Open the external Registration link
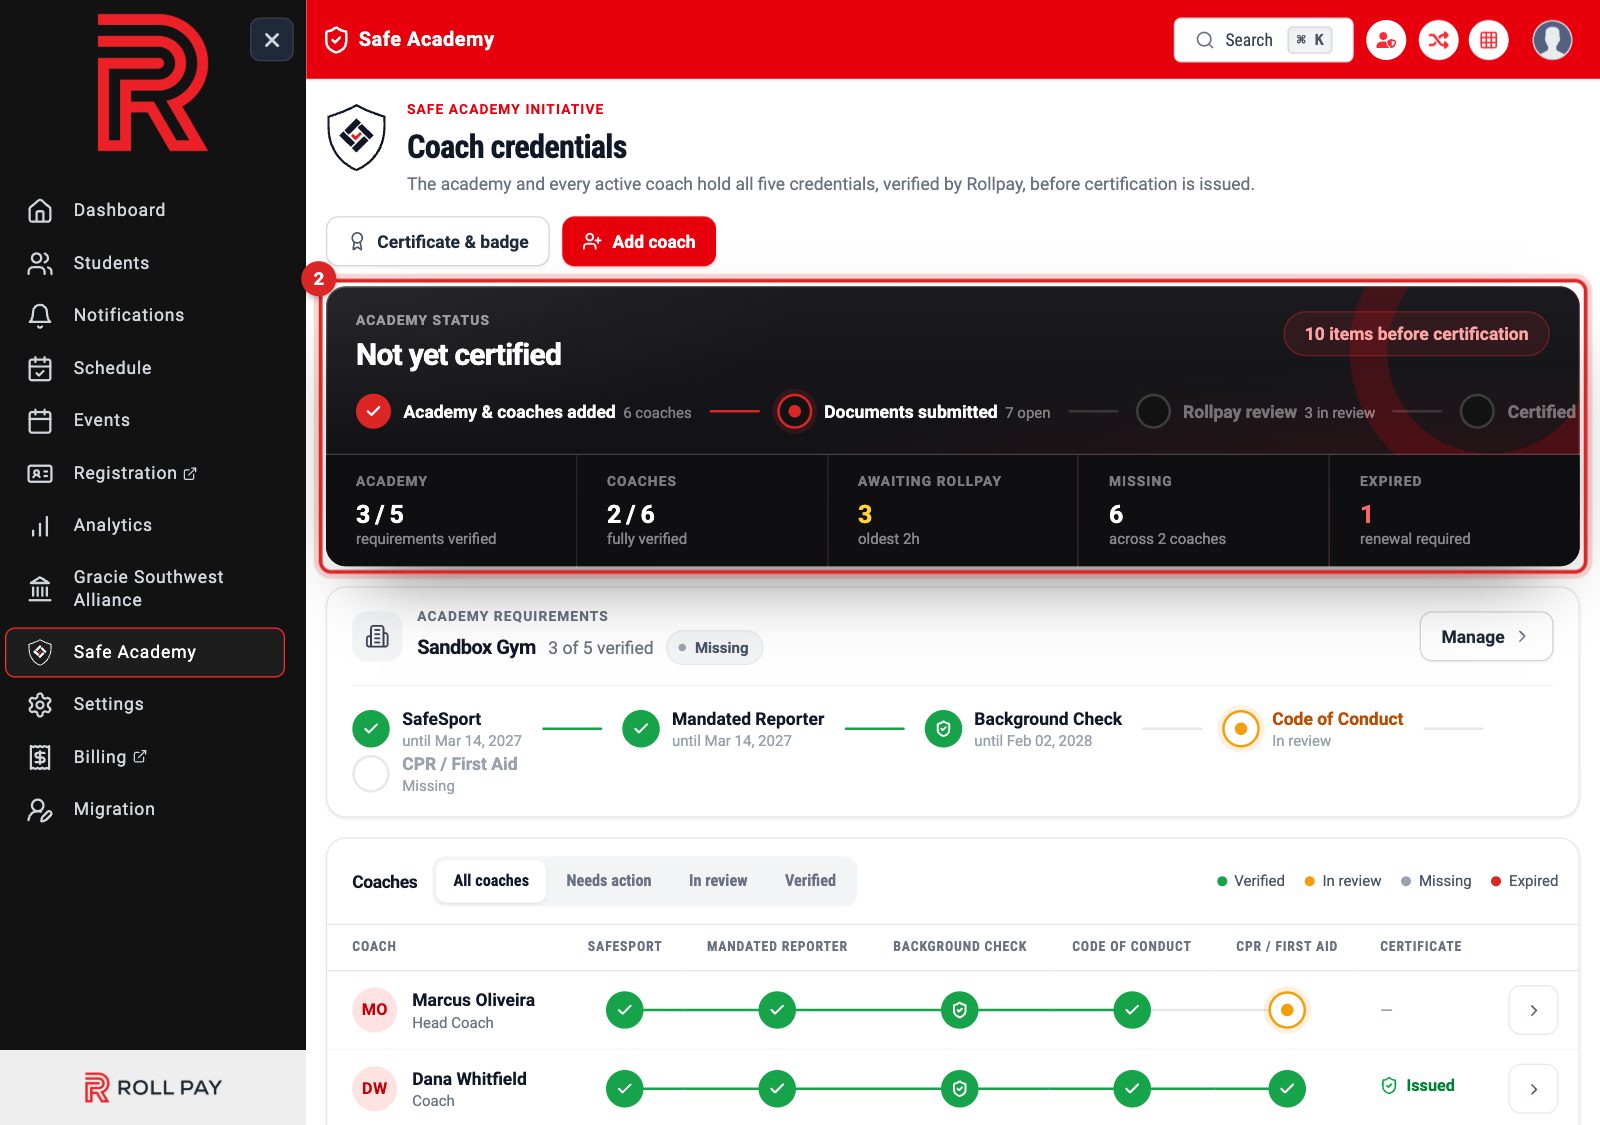 tap(145, 473)
